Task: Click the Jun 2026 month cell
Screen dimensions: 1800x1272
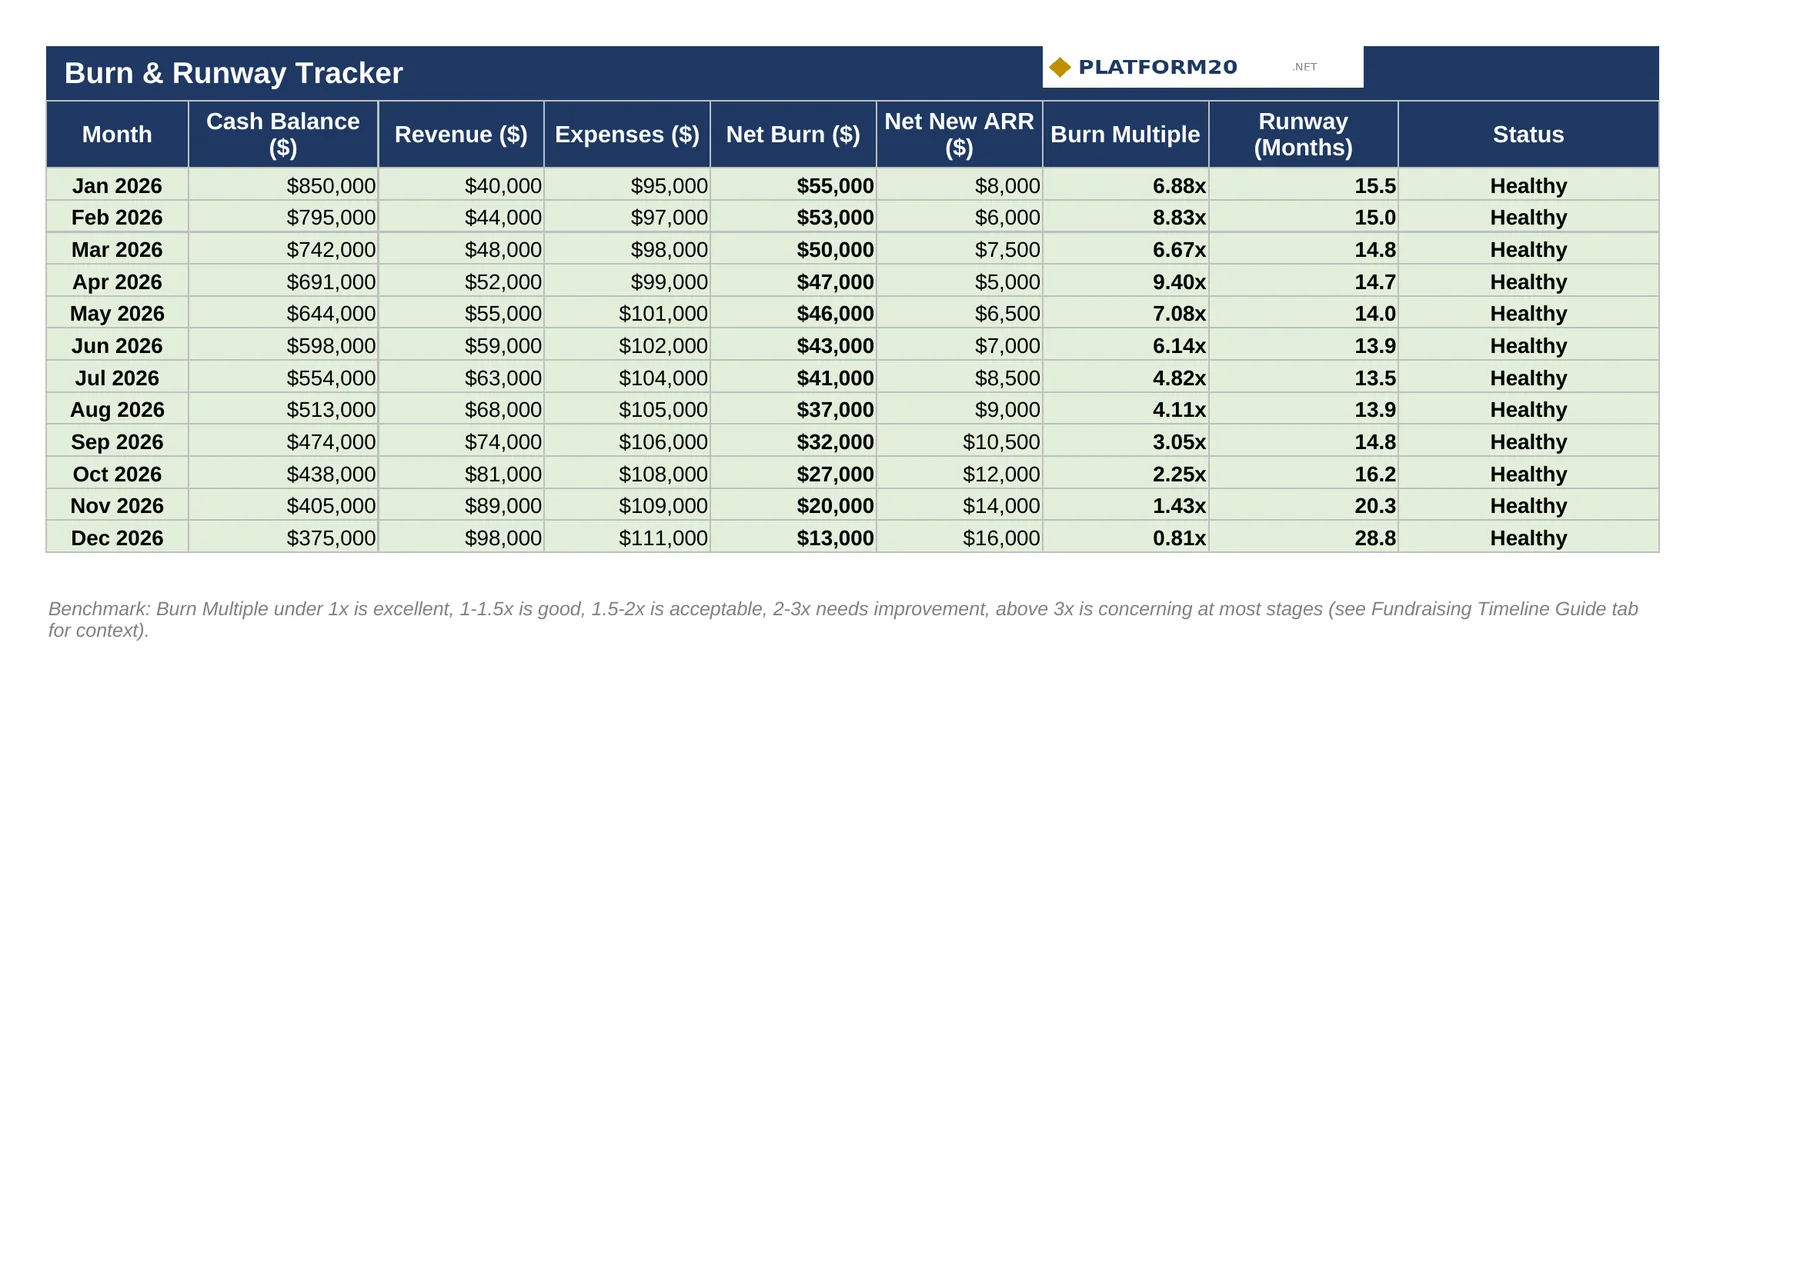Action: (117, 345)
